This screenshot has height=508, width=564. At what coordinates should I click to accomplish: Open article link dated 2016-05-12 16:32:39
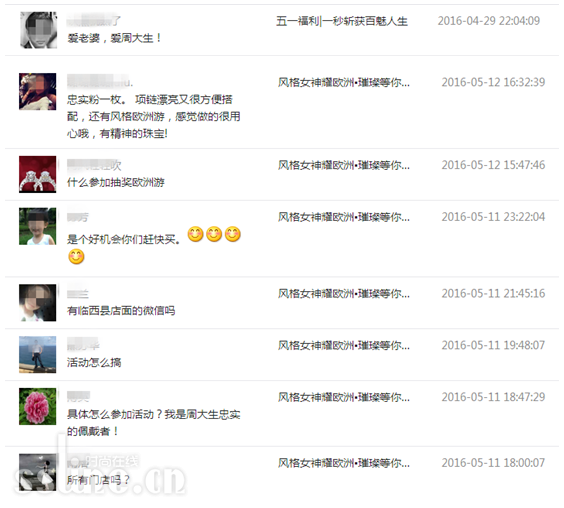[344, 83]
